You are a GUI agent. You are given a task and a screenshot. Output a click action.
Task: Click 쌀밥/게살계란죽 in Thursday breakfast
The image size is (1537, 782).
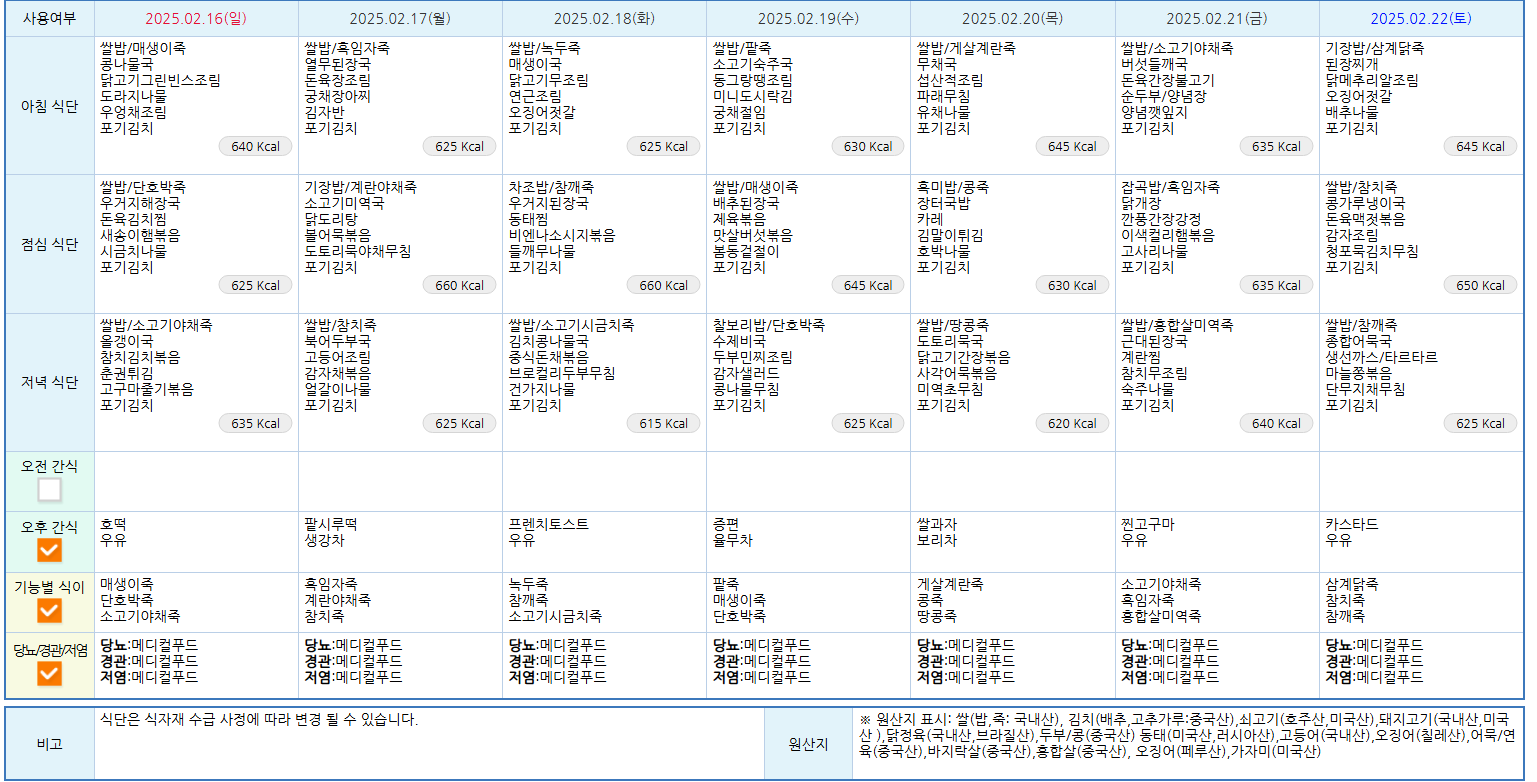click(964, 48)
